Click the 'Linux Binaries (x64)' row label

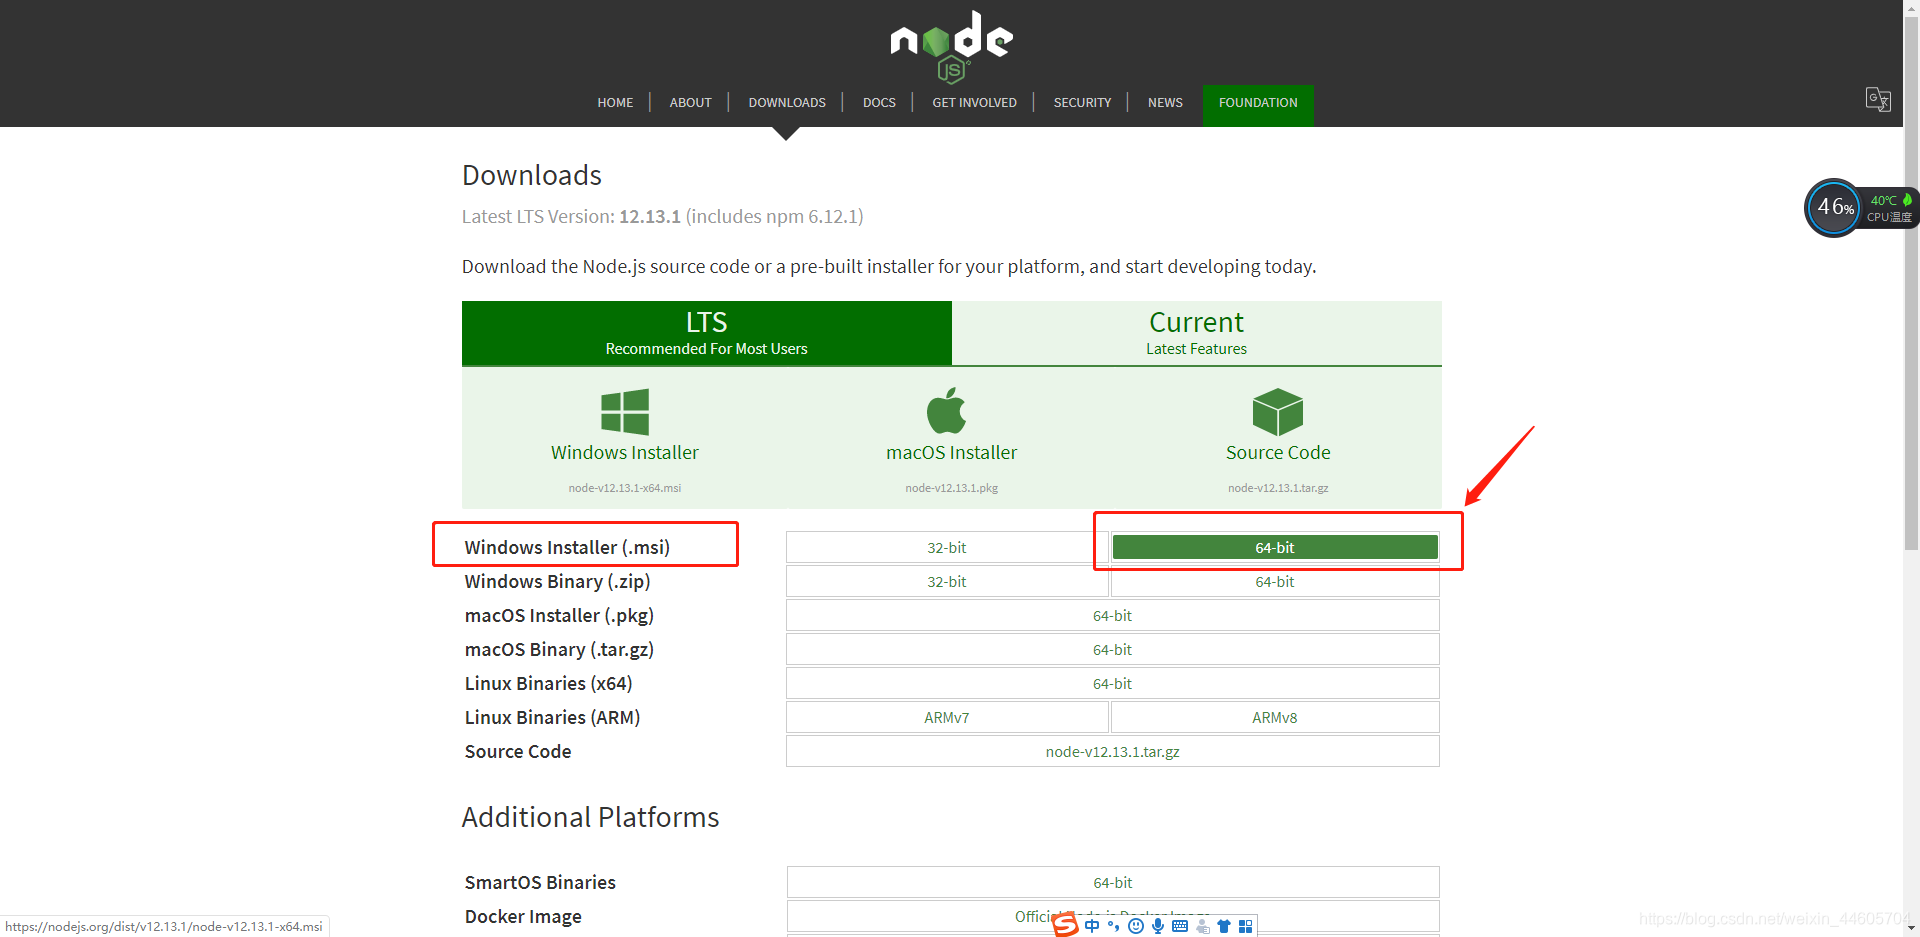click(x=548, y=683)
